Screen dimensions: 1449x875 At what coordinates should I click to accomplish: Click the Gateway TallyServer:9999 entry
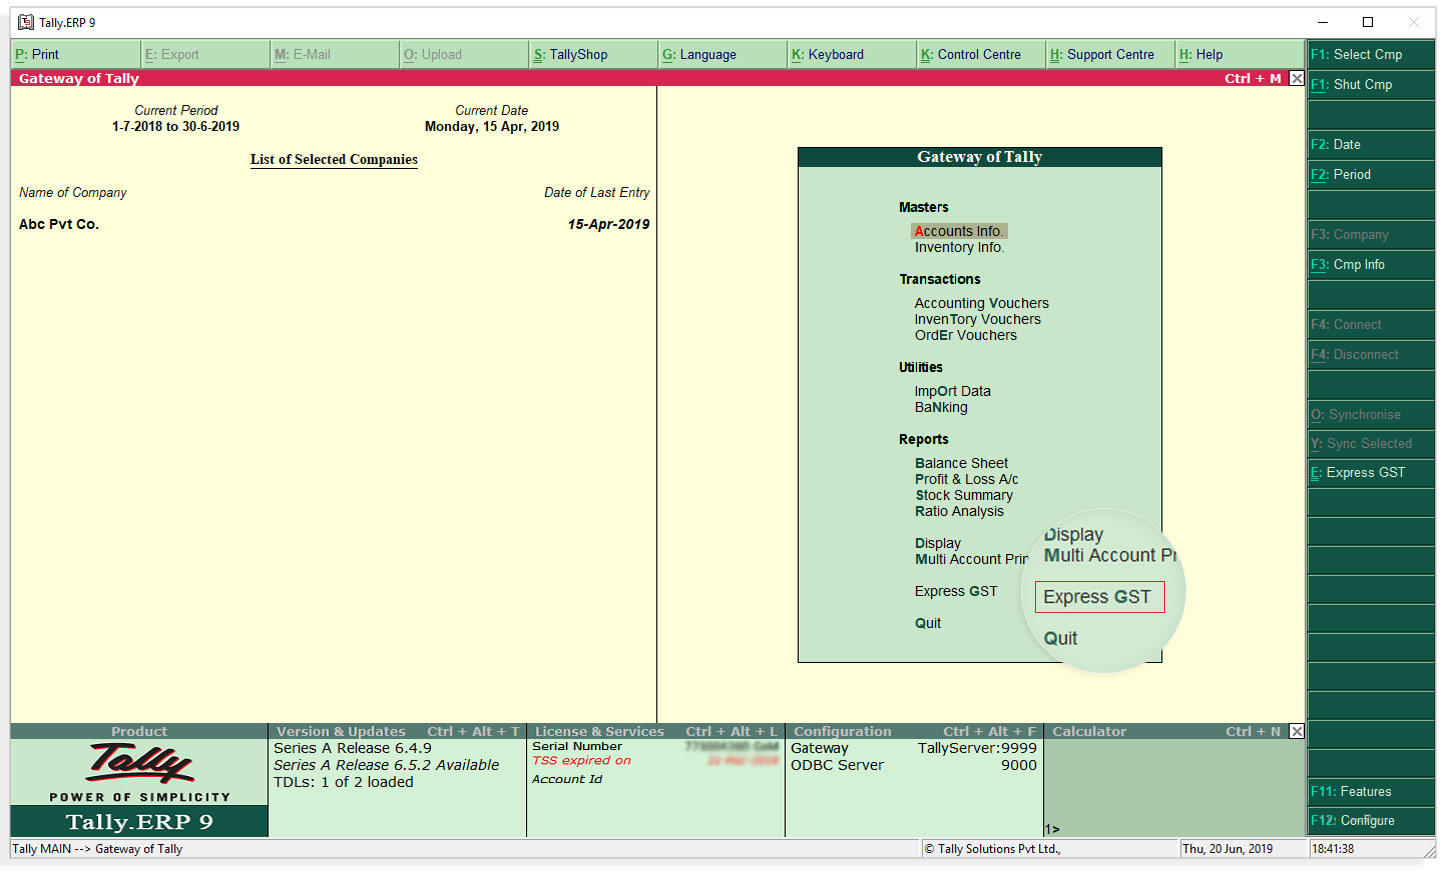(x=914, y=748)
